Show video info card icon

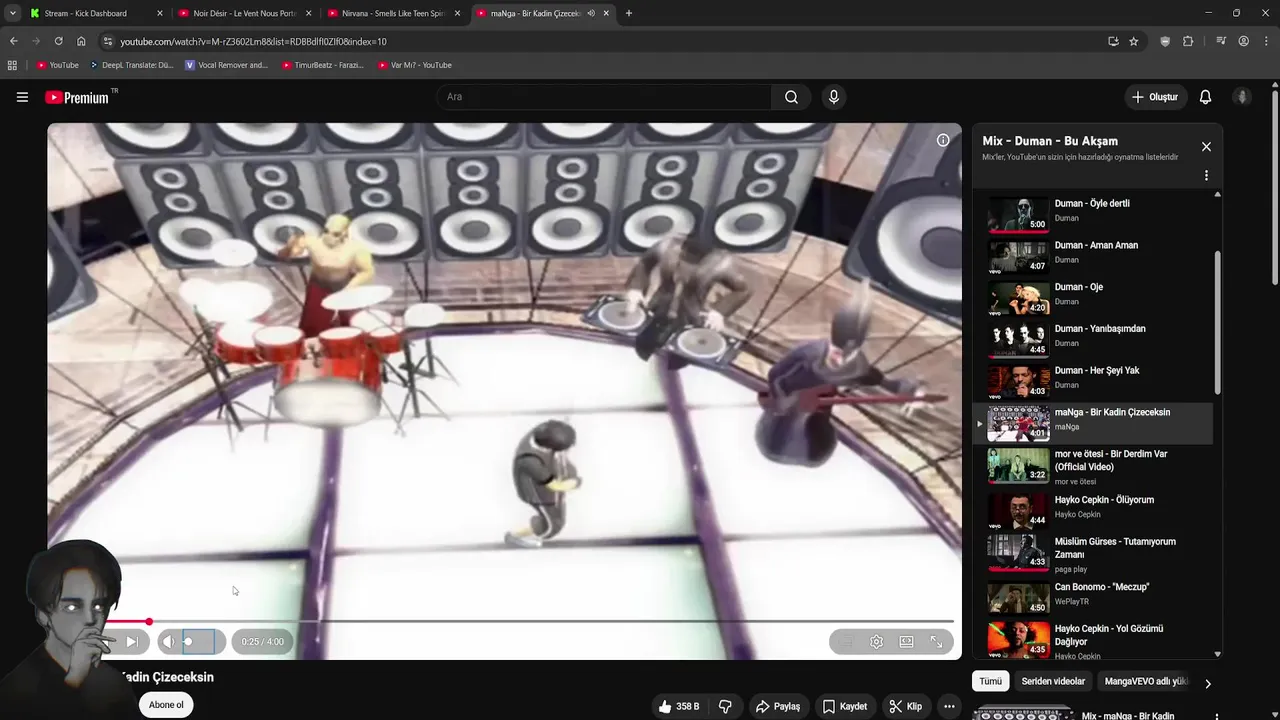click(942, 140)
